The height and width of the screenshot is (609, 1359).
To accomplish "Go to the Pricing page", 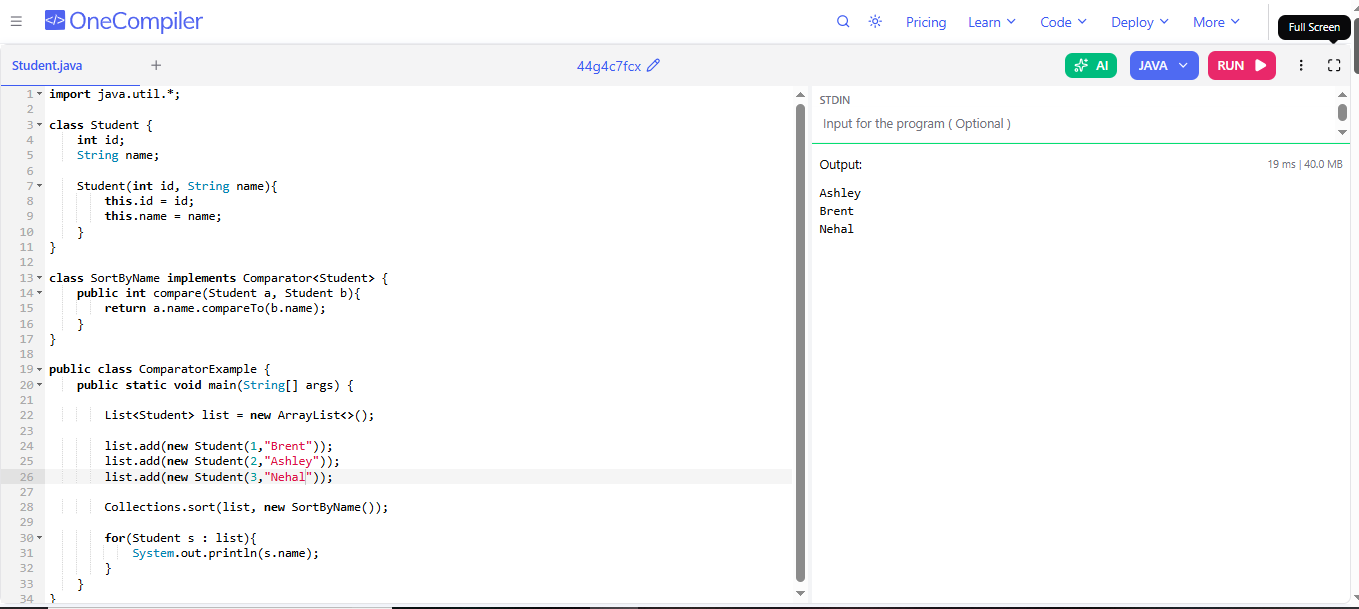I will 926,22.
